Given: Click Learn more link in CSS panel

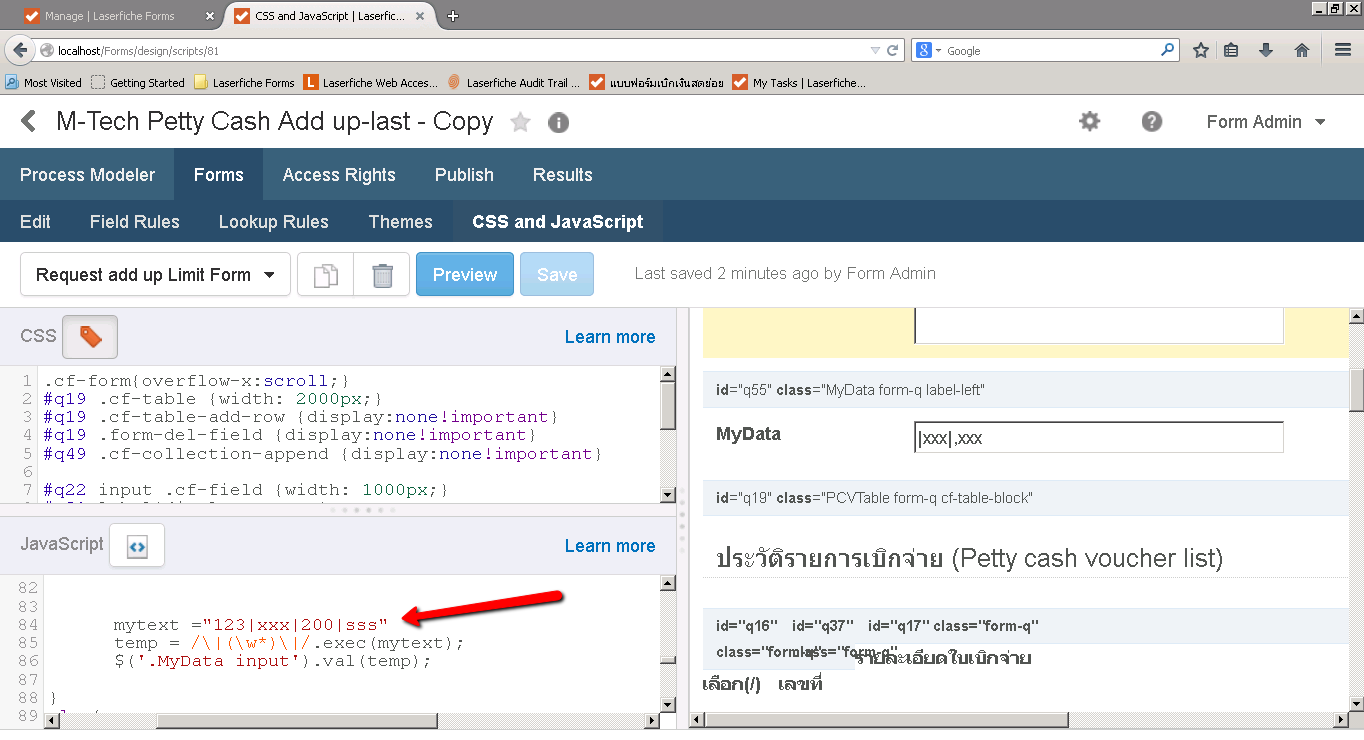Looking at the screenshot, I should tap(610, 337).
